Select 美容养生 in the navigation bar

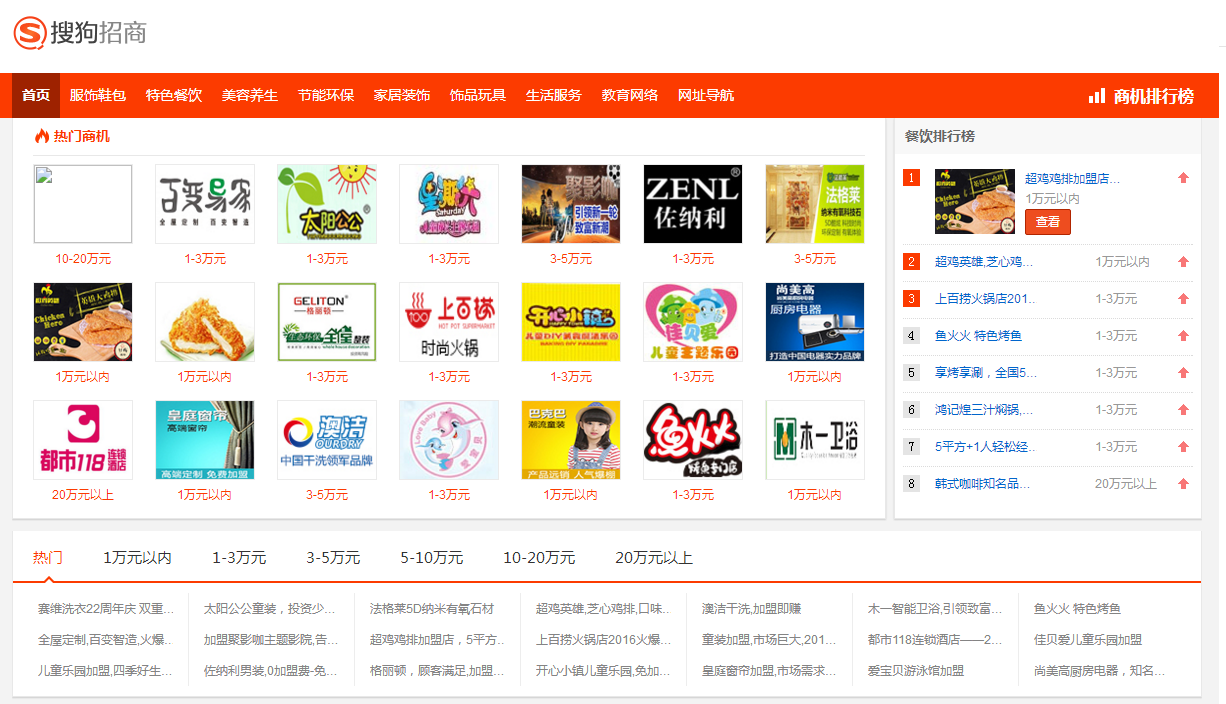pyautogui.click(x=250, y=95)
